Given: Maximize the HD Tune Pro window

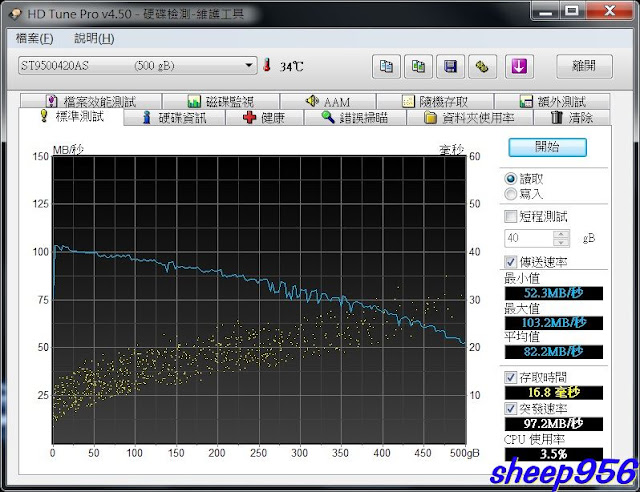Looking at the screenshot, I should (x=572, y=10).
